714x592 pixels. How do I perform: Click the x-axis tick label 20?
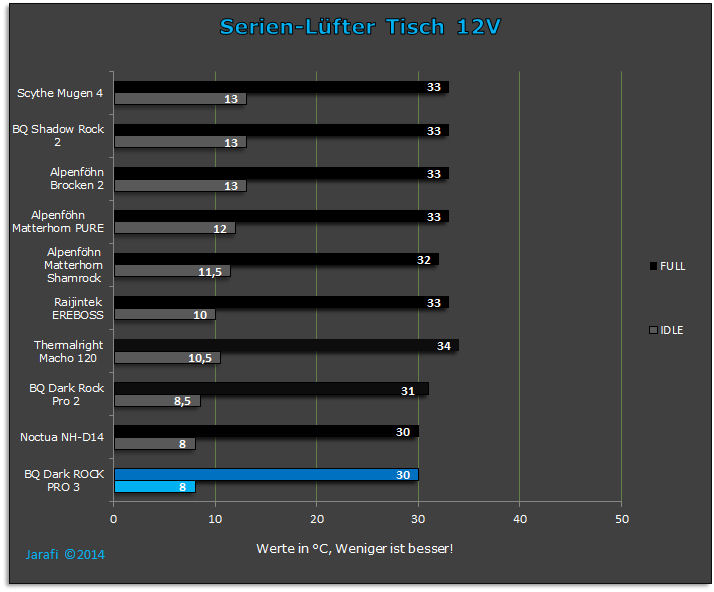point(317,519)
